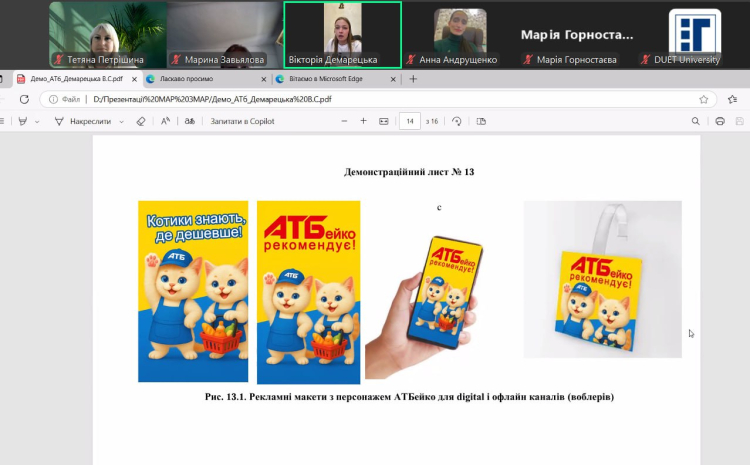Select Вікторія Демарецька video thumbnail
Screen dimensions: 750x465
tap(343, 33)
